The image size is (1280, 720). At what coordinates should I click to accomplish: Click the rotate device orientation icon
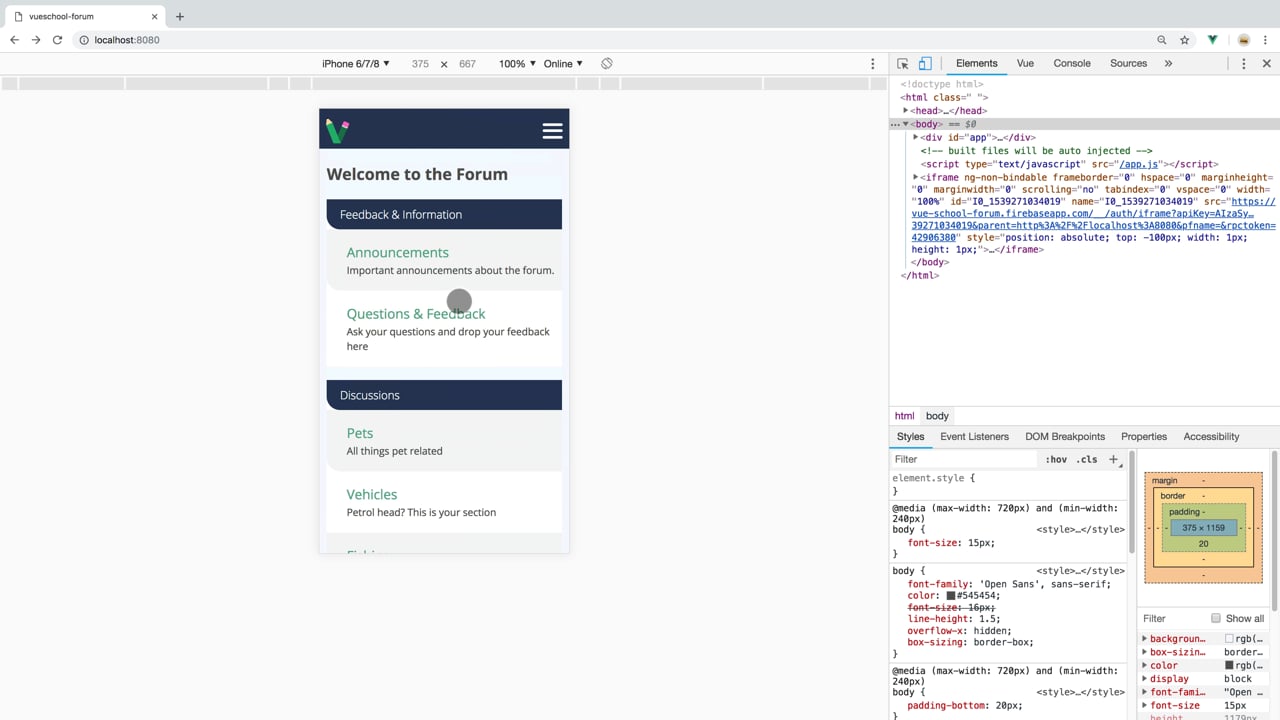point(606,63)
